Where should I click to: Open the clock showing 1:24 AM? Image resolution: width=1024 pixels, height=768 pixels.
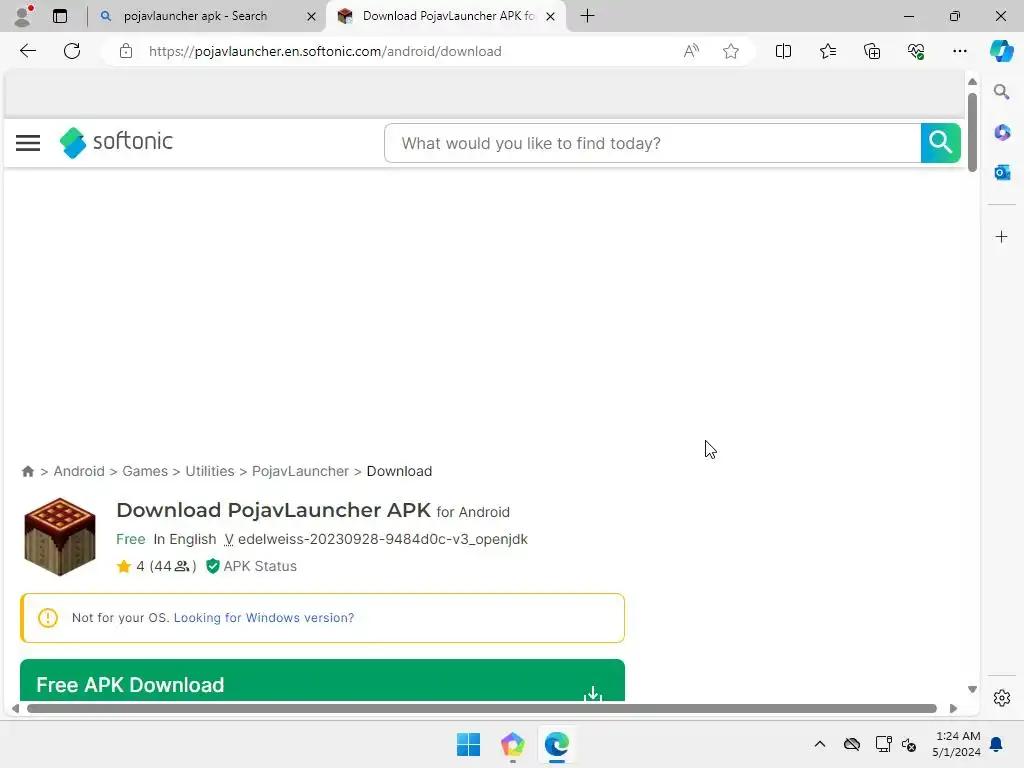956,744
